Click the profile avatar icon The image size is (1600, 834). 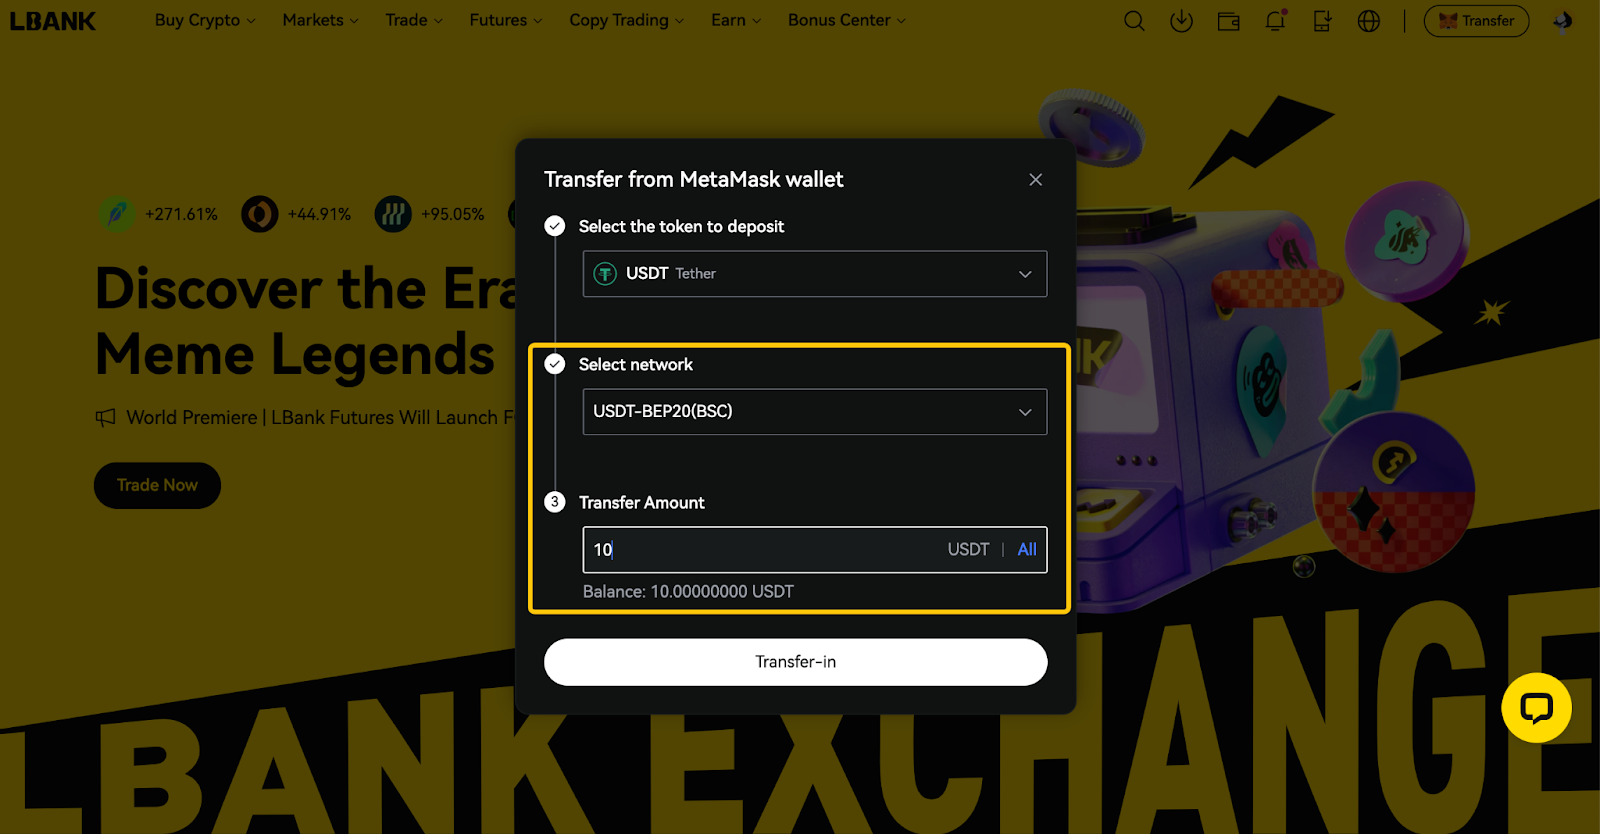pyautogui.click(x=1562, y=21)
